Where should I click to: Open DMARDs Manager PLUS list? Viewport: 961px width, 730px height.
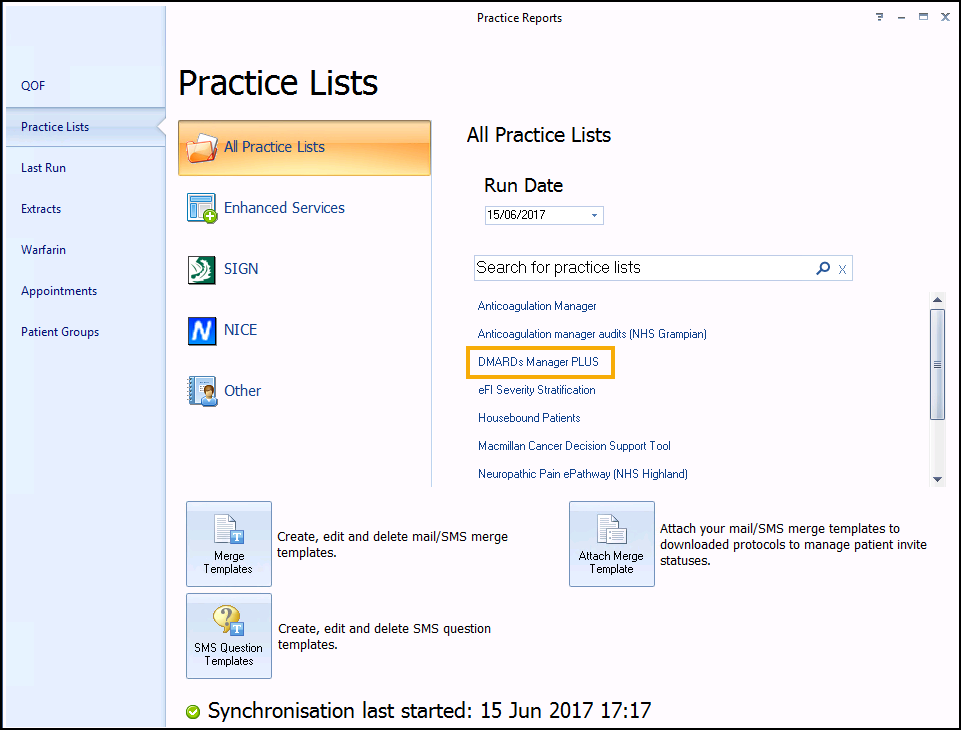coord(537,362)
